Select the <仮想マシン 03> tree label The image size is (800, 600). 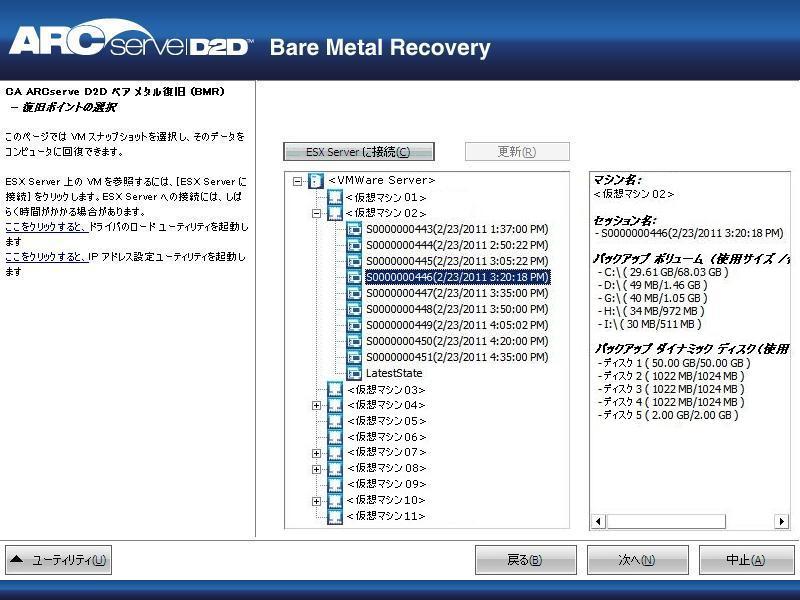click(386, 390)
